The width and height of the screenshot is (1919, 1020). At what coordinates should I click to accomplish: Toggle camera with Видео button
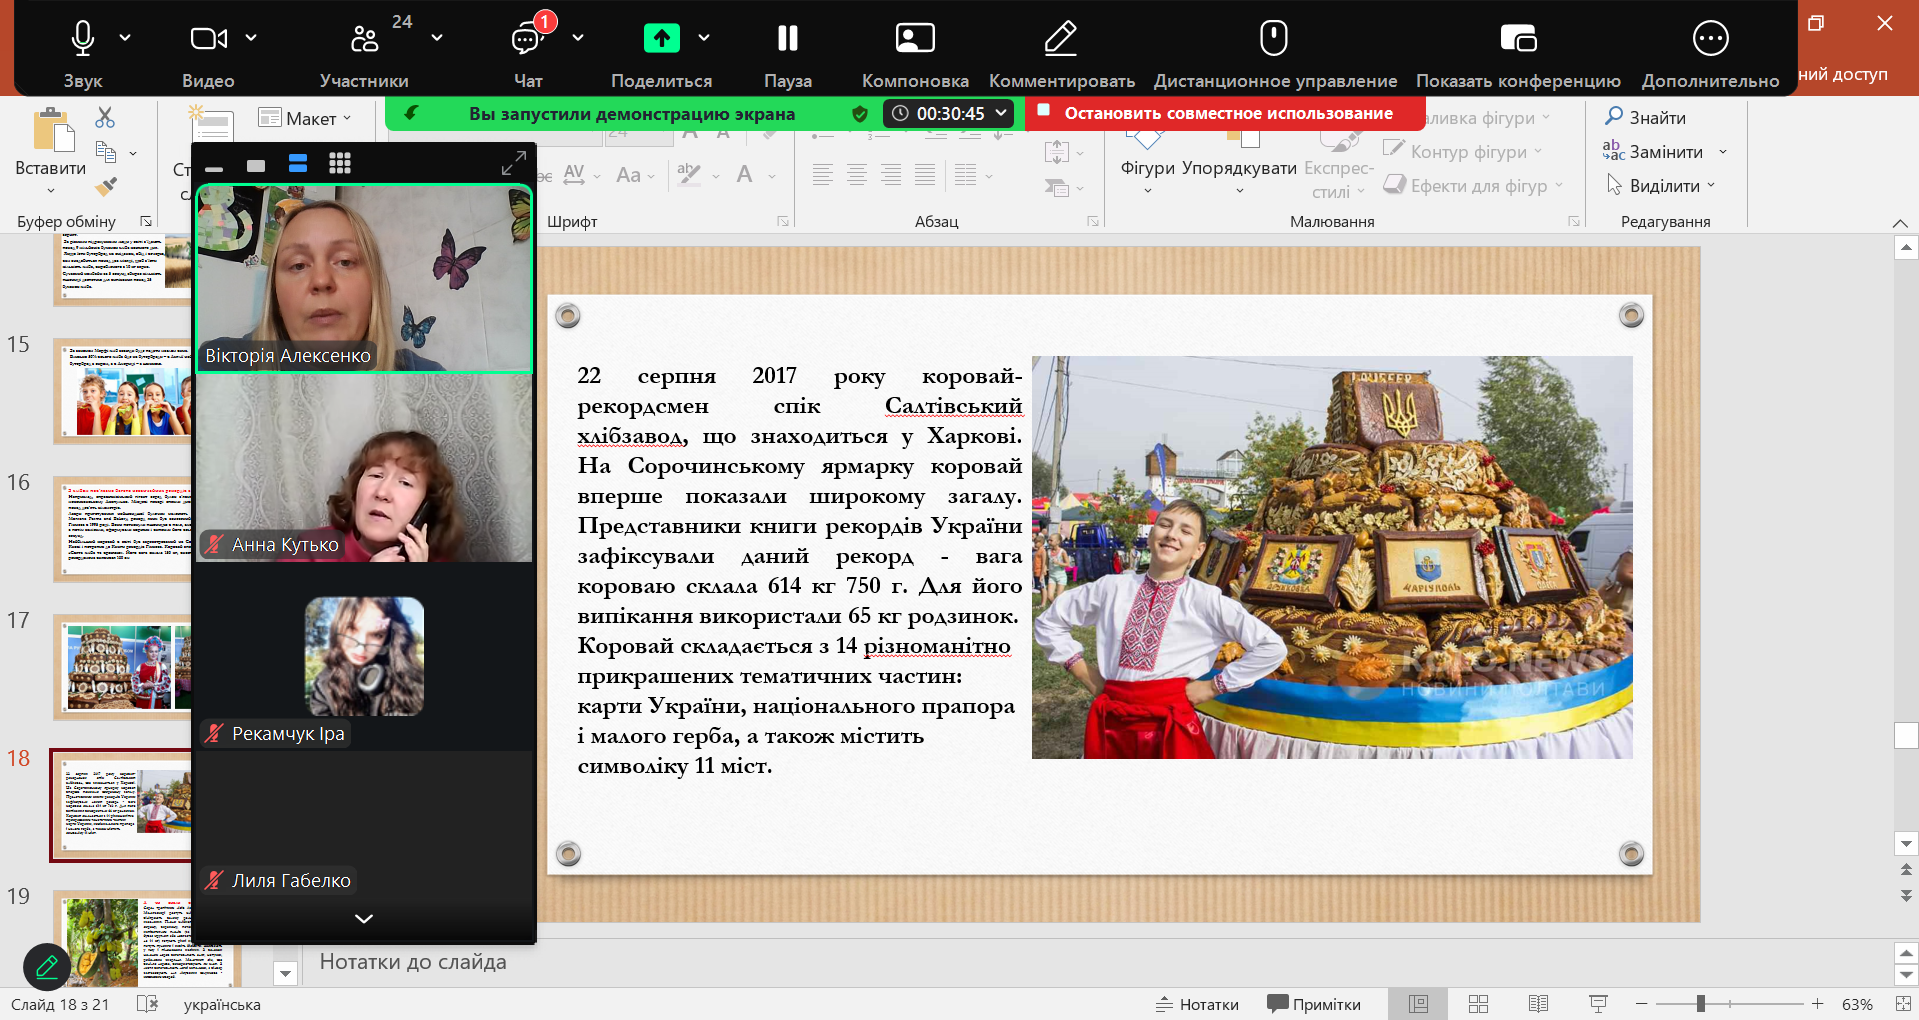[x=208, y=39]
